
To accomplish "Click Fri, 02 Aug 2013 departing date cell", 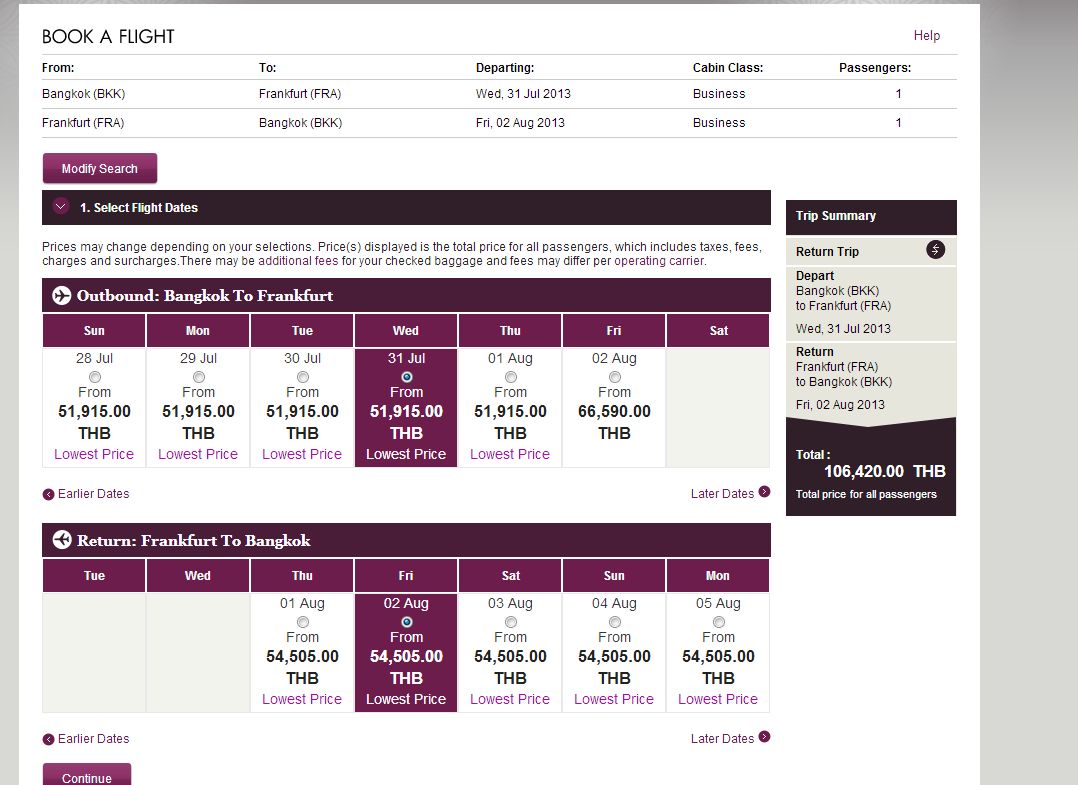I will click(x=520, y=123).
